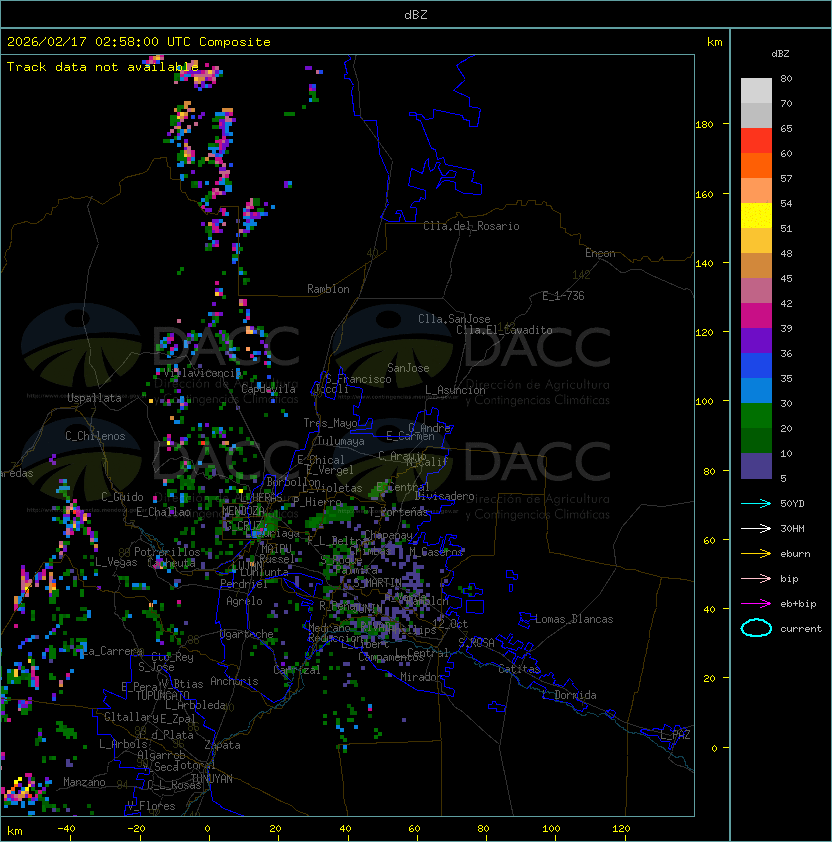The width and height of the screenshot is (832, 842).
Task: Select dark green swatch between 20 and 10 dBZ
Action: click(x=756, y=440)
